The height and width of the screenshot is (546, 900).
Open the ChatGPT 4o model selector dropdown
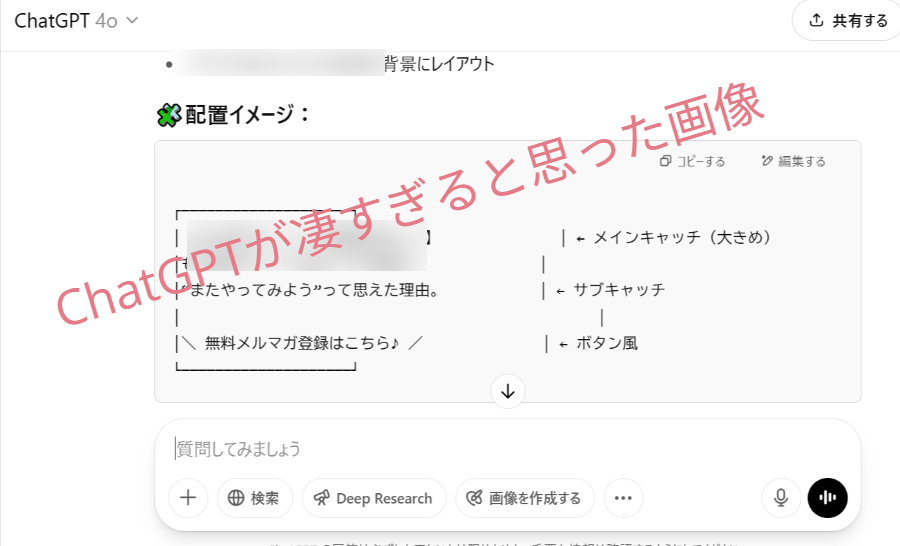click(76, 20)
